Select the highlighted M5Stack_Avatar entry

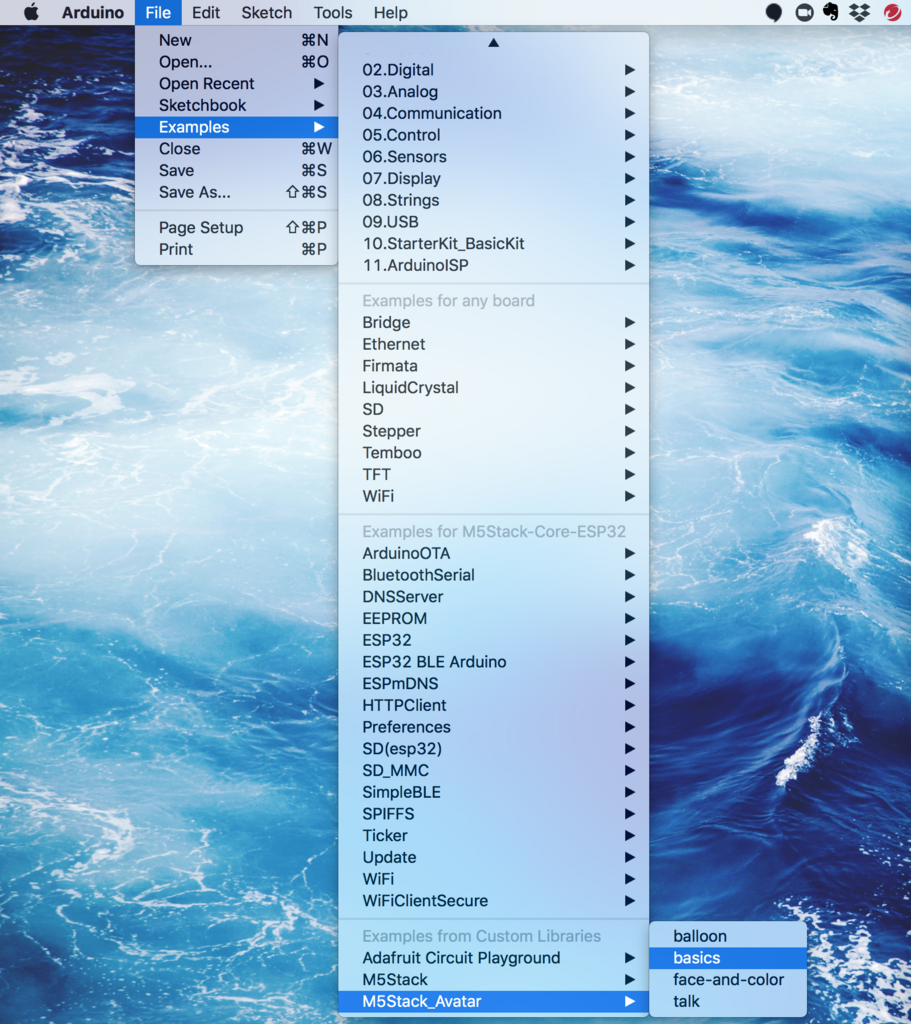[494, 1001]
